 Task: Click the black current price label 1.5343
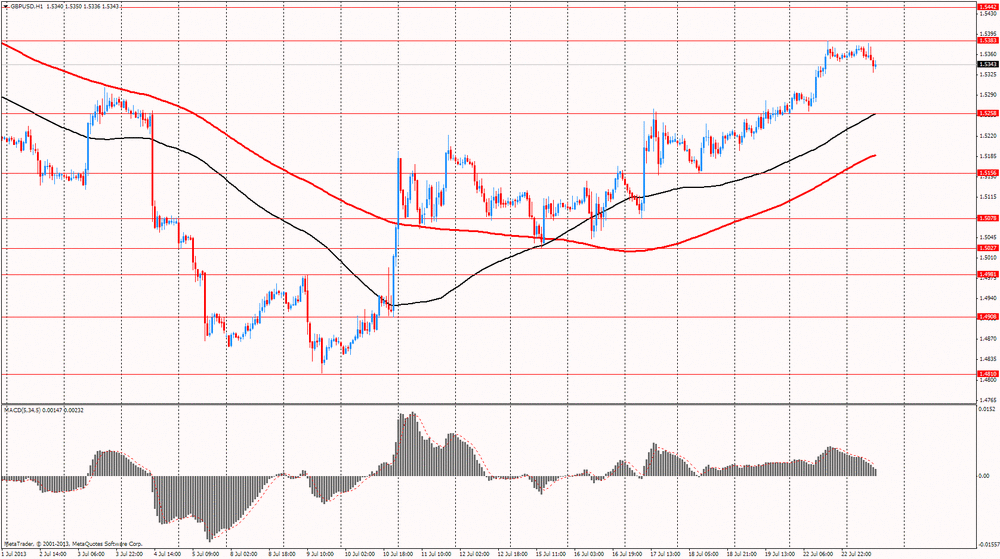[x=987, y=64]
